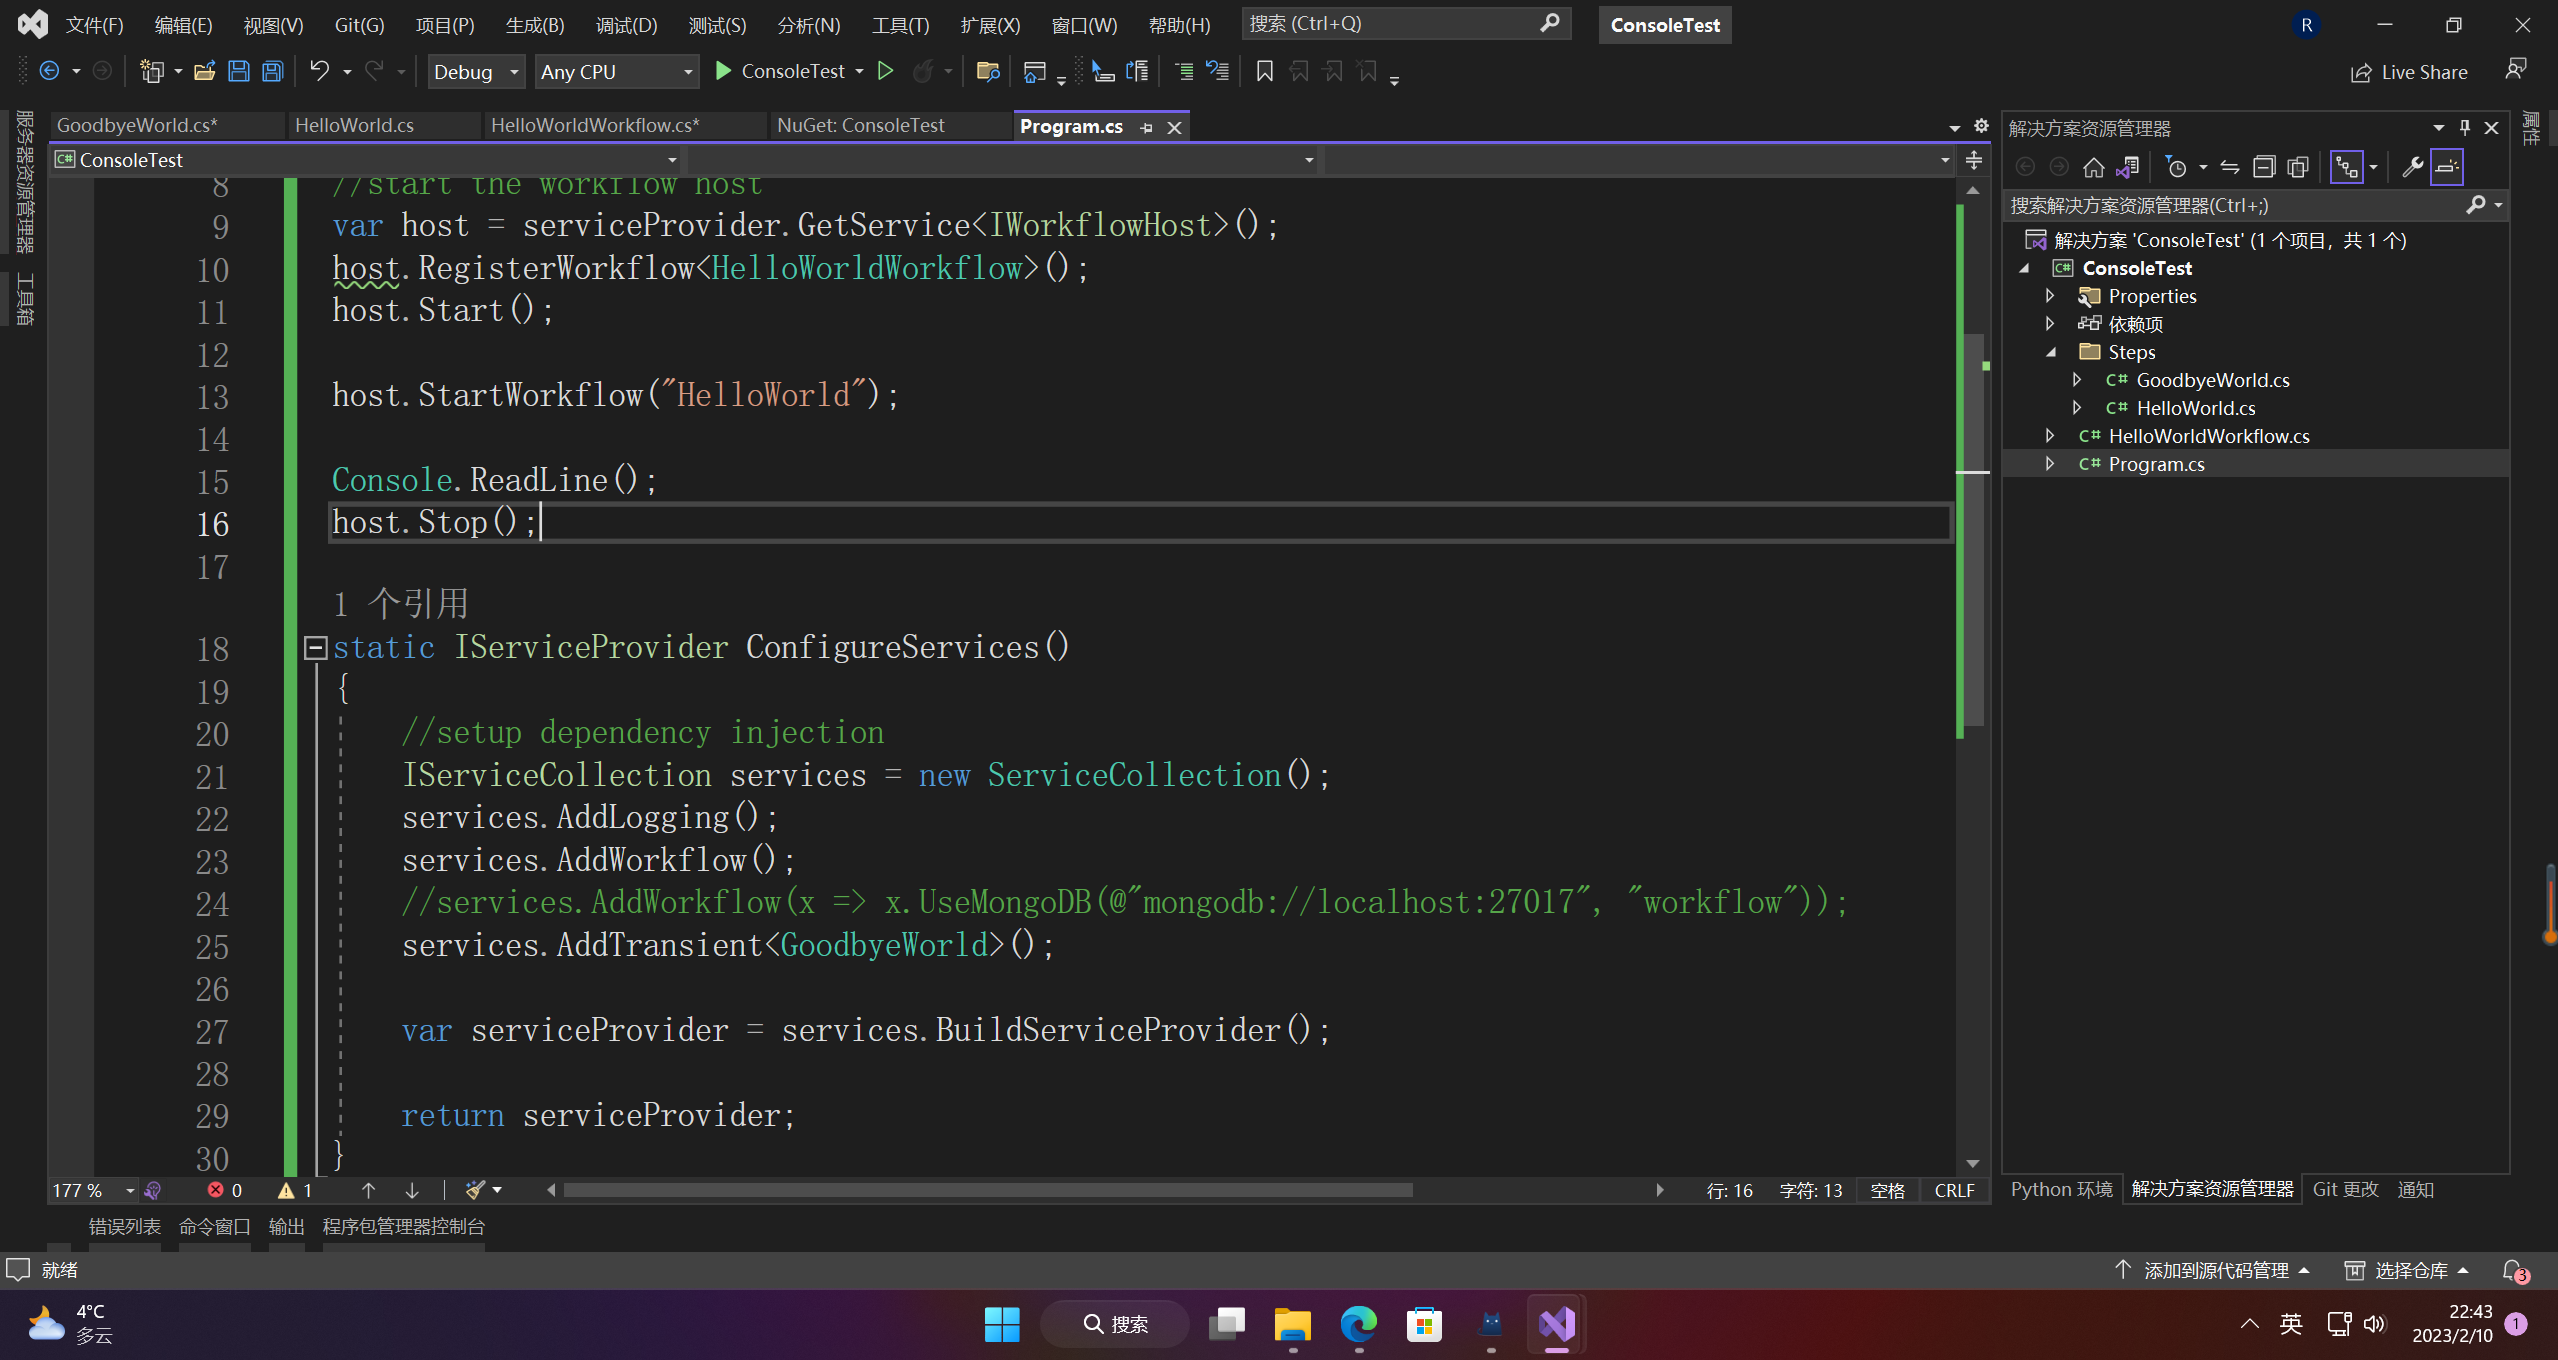Click the editor horizontal scrollbar
Screen dimensions: 2558x1360
988,1190
